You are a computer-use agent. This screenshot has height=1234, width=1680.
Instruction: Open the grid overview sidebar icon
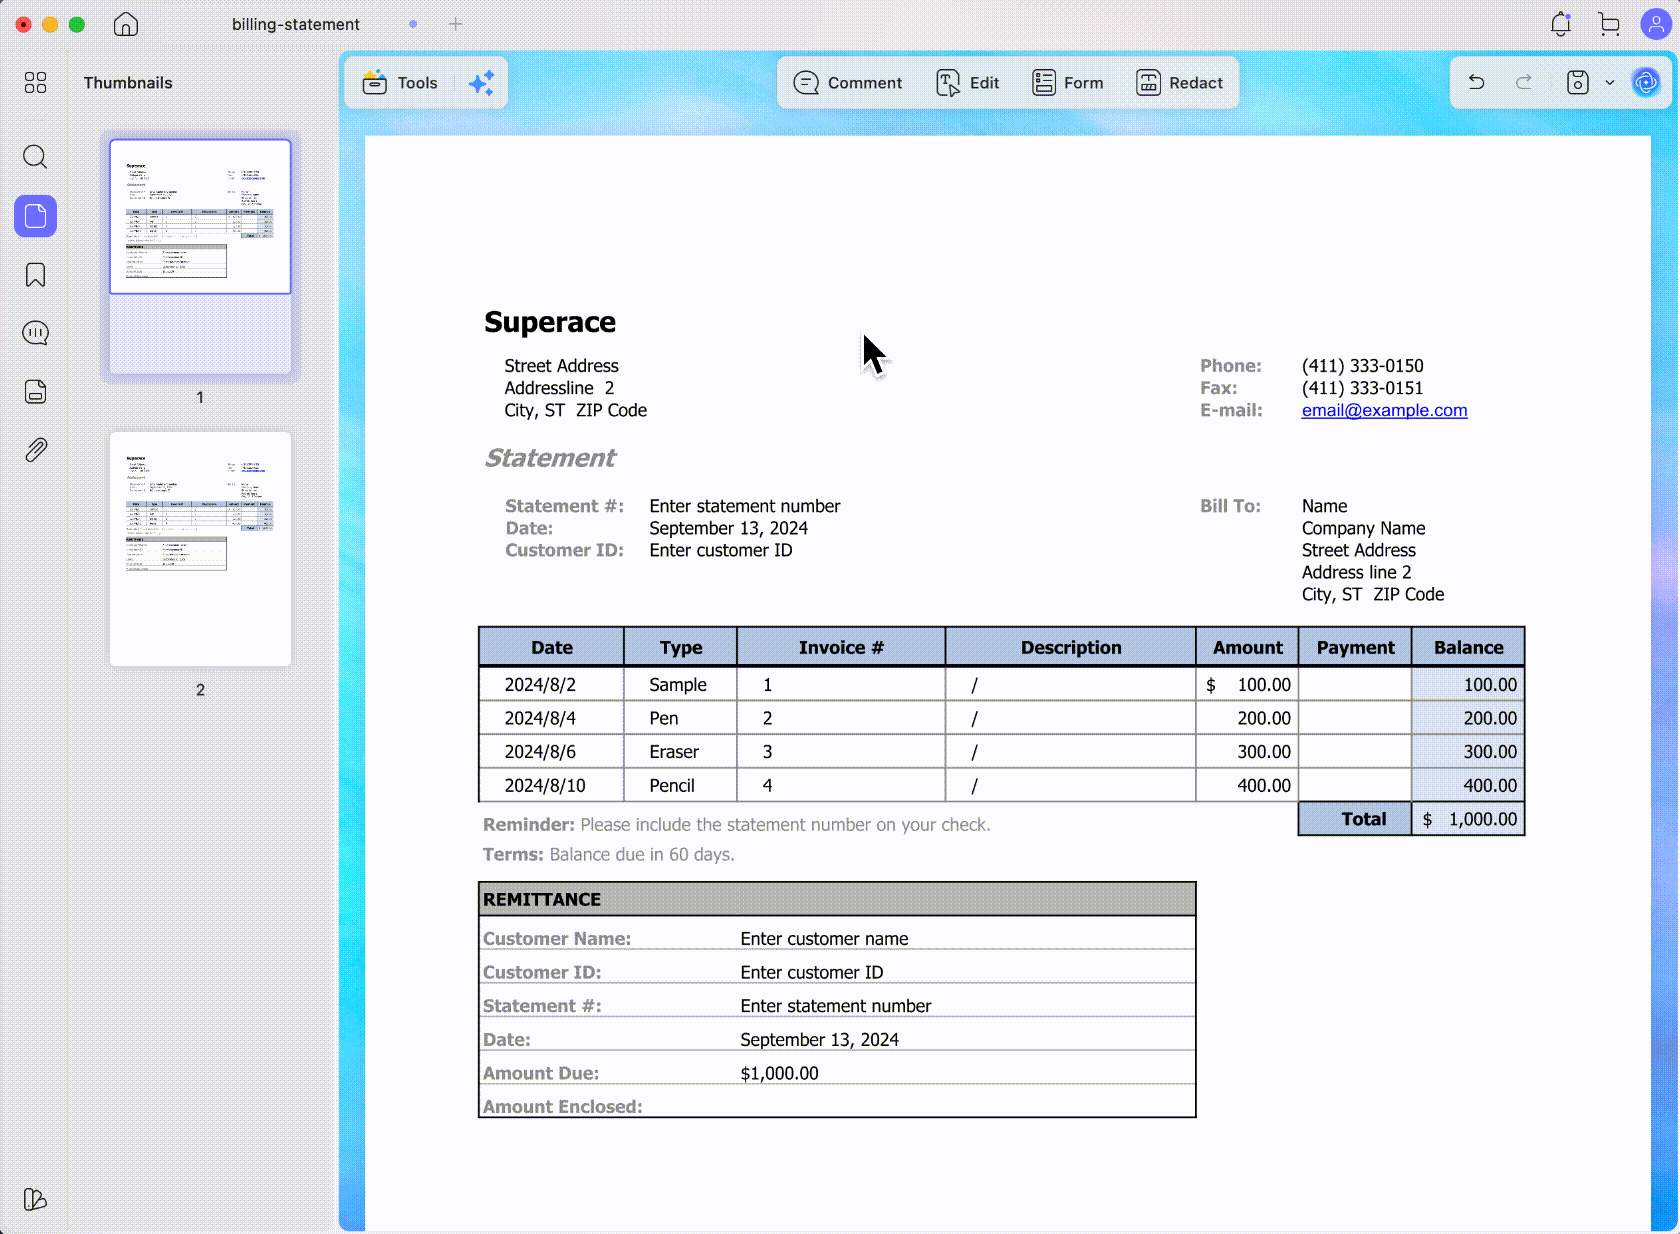point(35,83)
